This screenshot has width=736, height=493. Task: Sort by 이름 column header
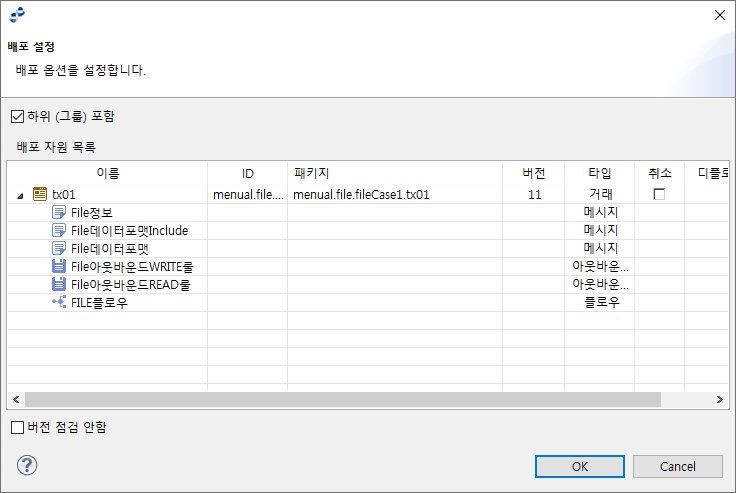tap(107, 173)
